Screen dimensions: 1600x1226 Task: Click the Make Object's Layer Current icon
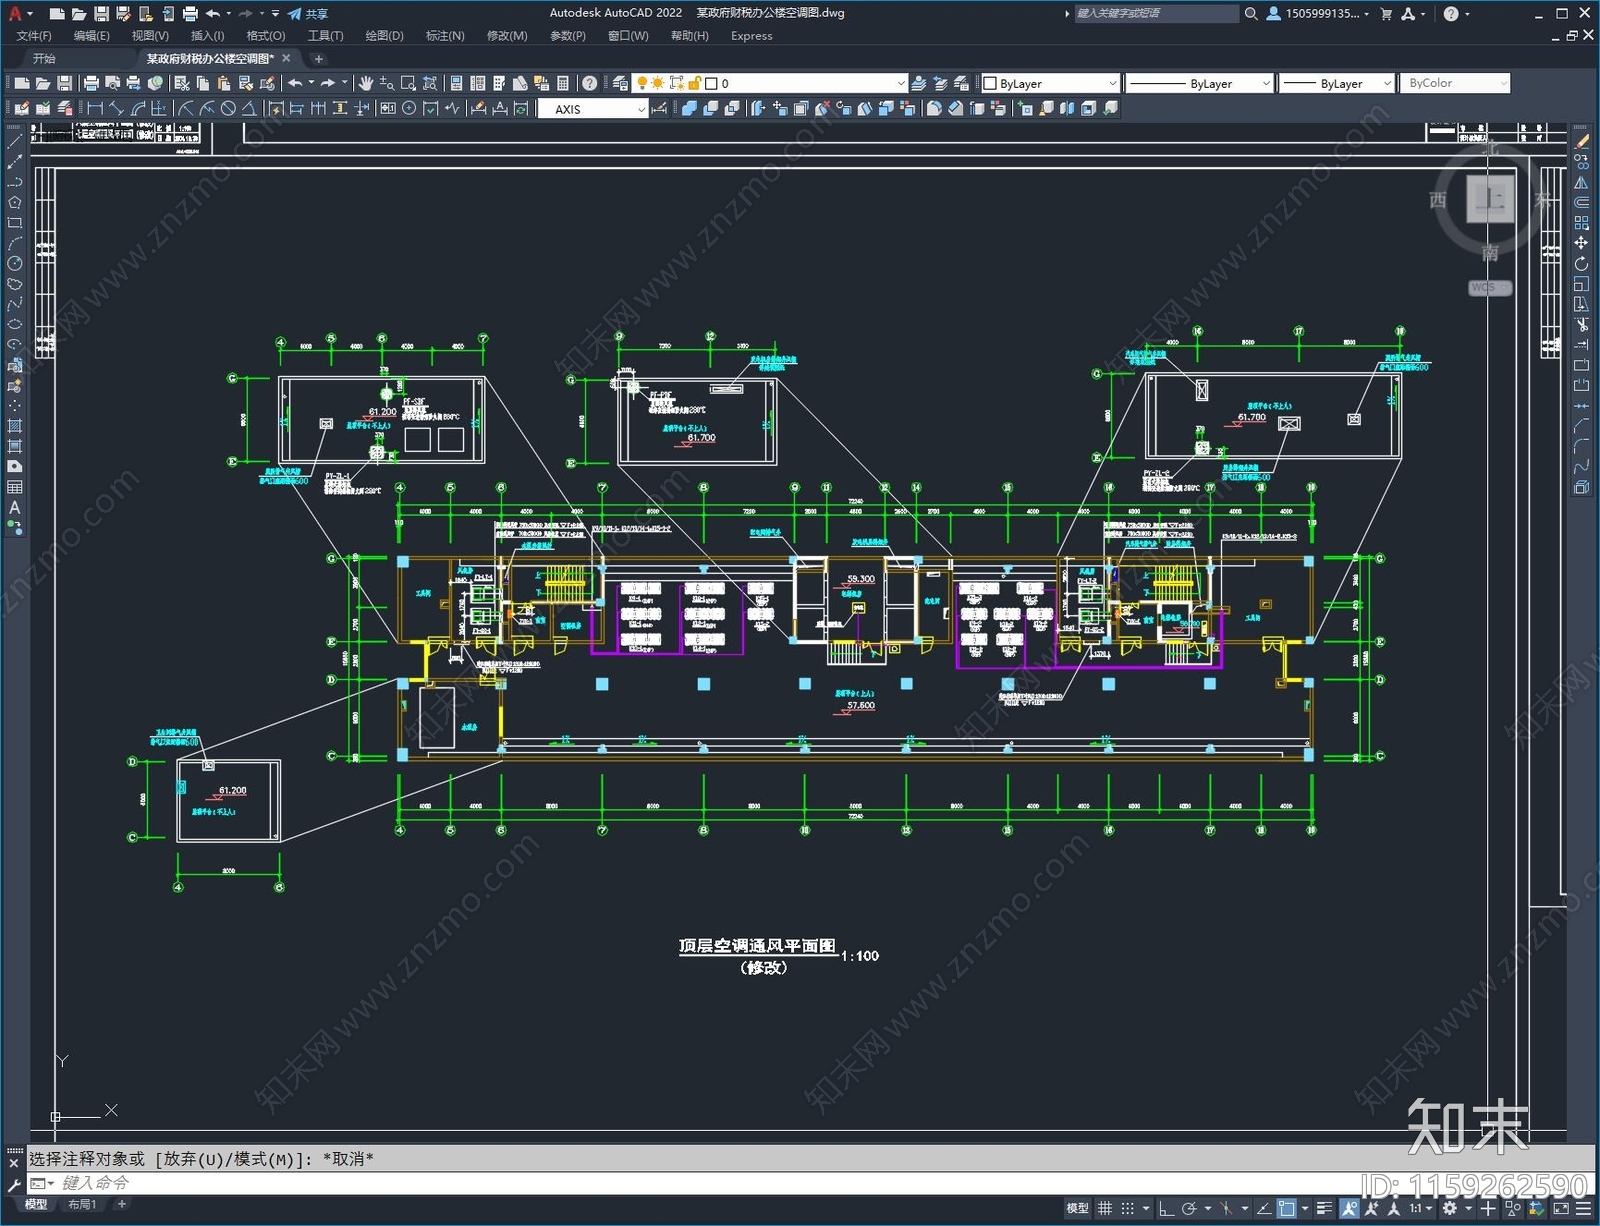point(919,83)
